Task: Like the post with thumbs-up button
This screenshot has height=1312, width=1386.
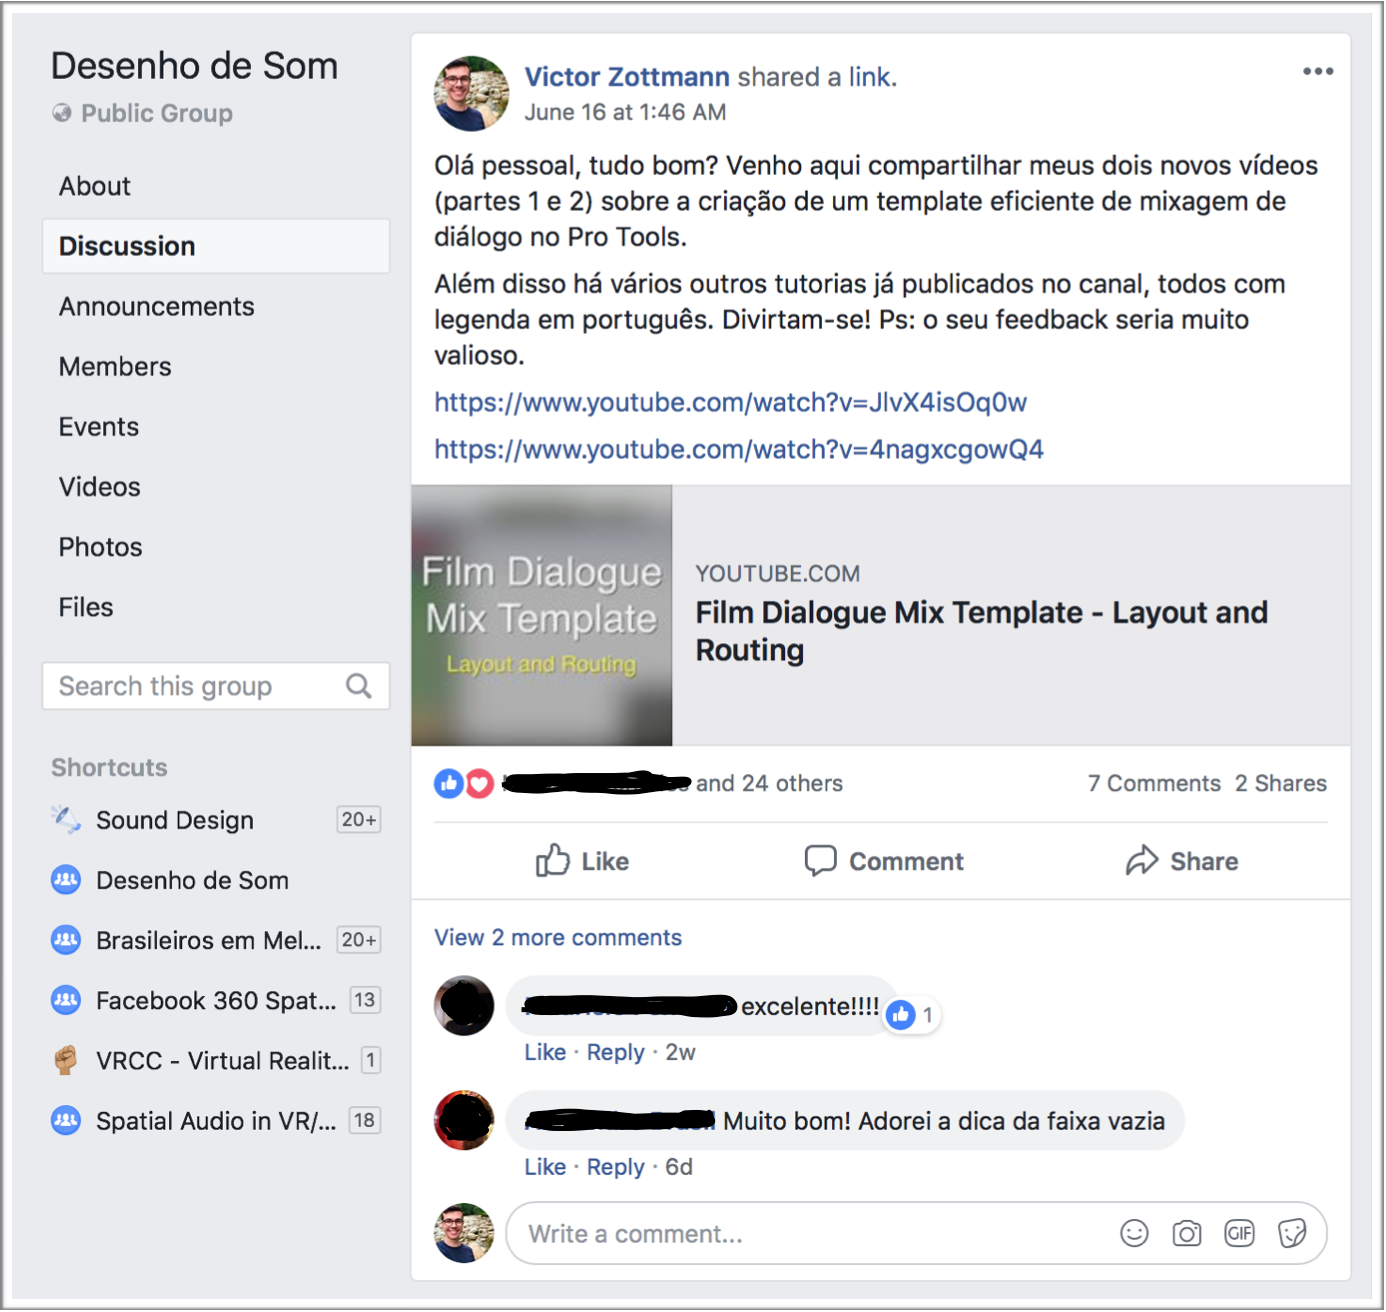Action: 582,861
